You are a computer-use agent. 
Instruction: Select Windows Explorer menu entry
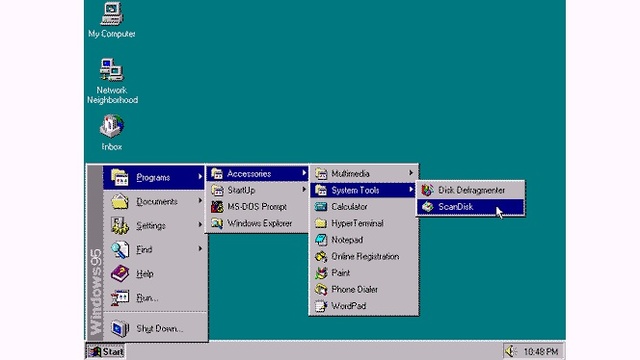pyautogui.click(x=257, y=223)
